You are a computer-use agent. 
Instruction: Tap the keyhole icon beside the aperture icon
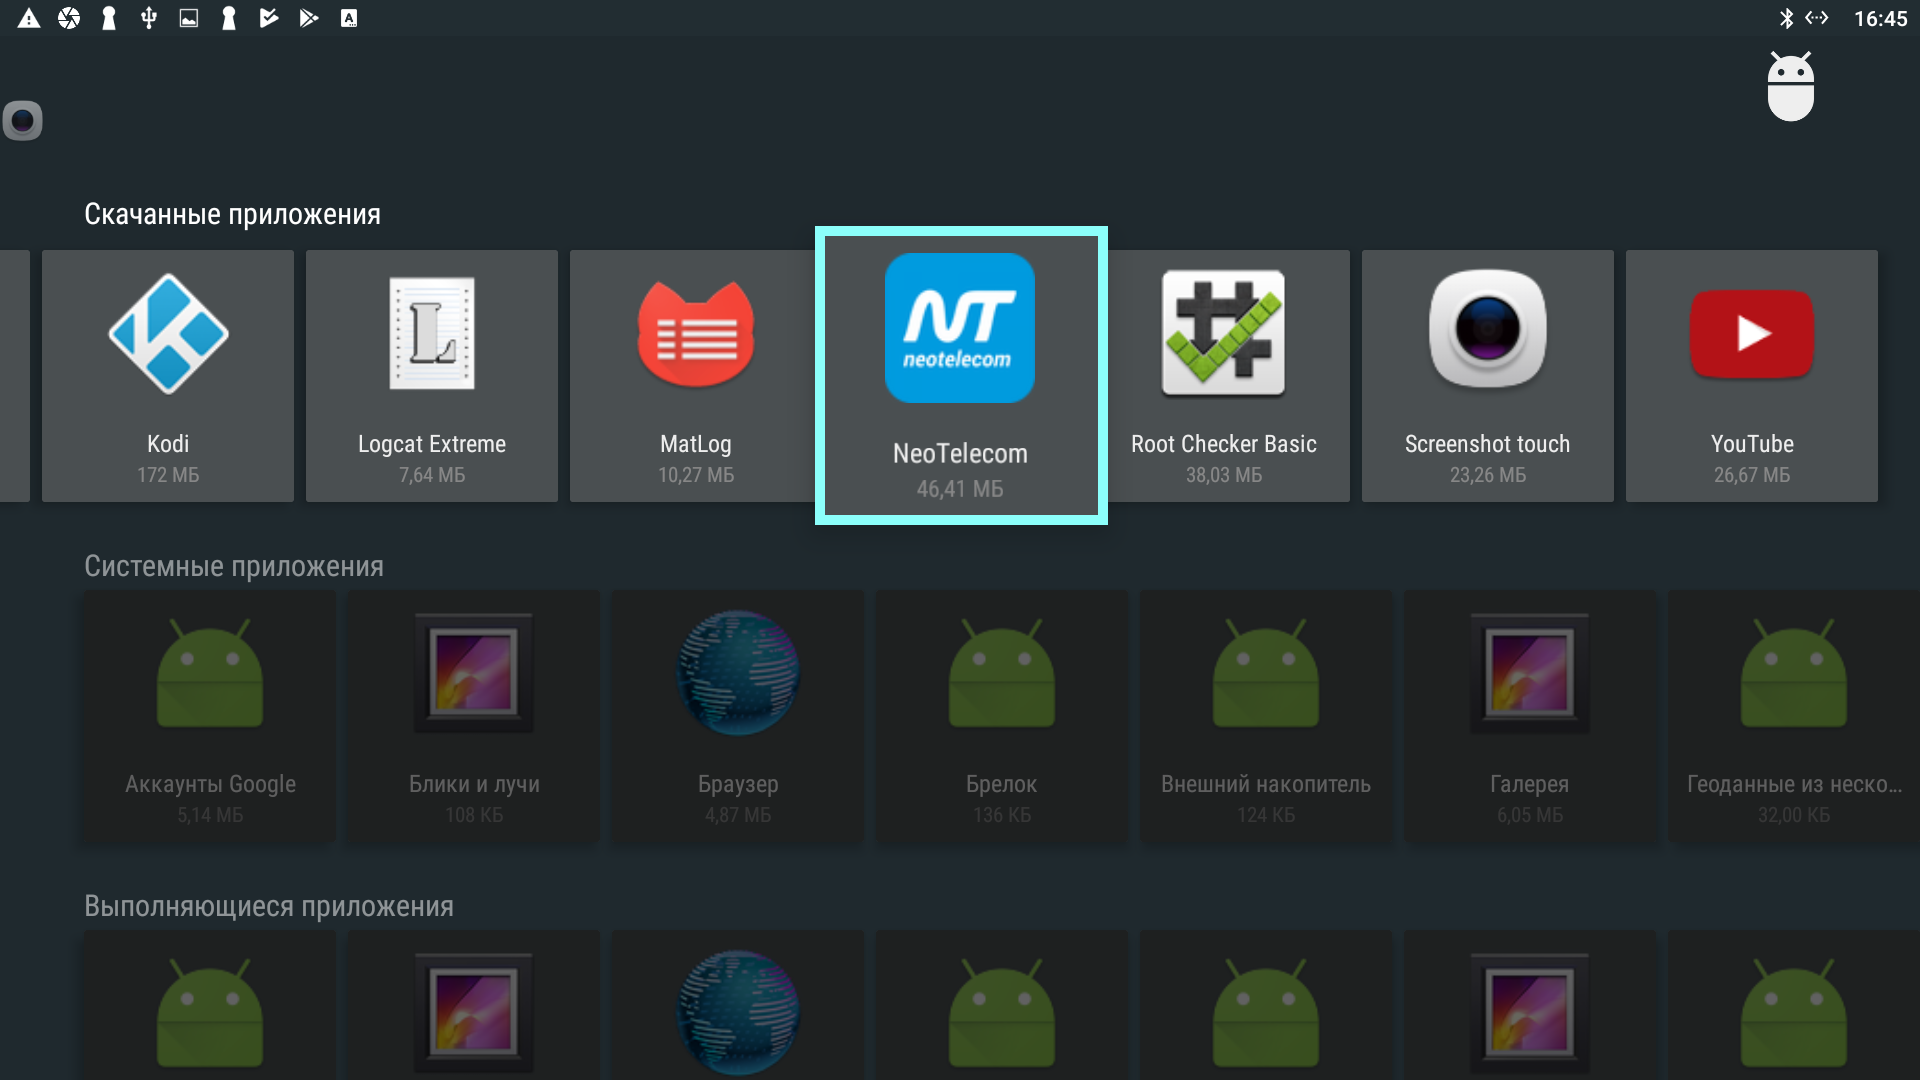tap(109, 18)
